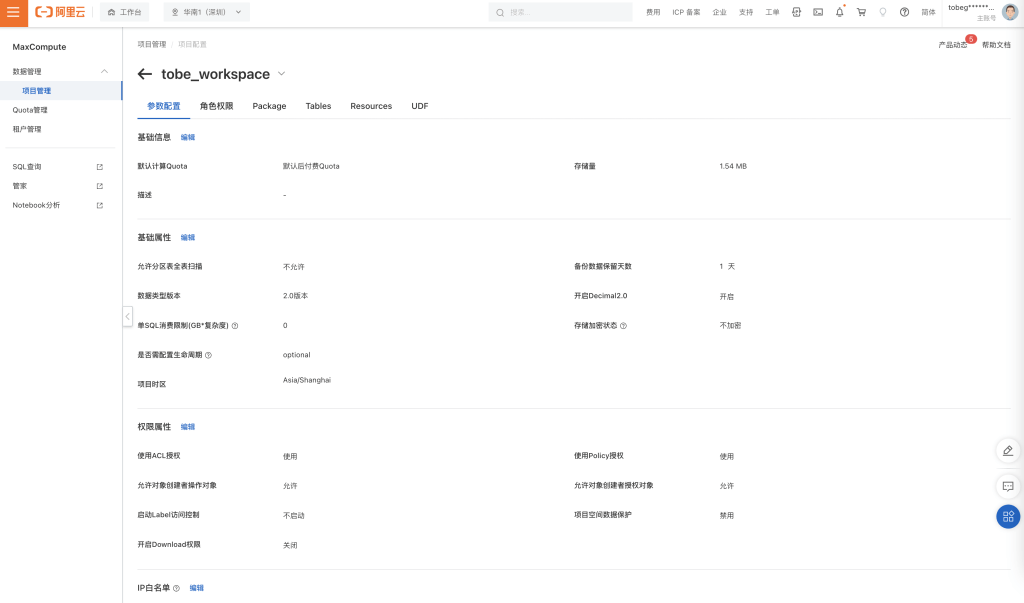Open the shopping cart
The image size is (1024, 603).
pos(861,12)
